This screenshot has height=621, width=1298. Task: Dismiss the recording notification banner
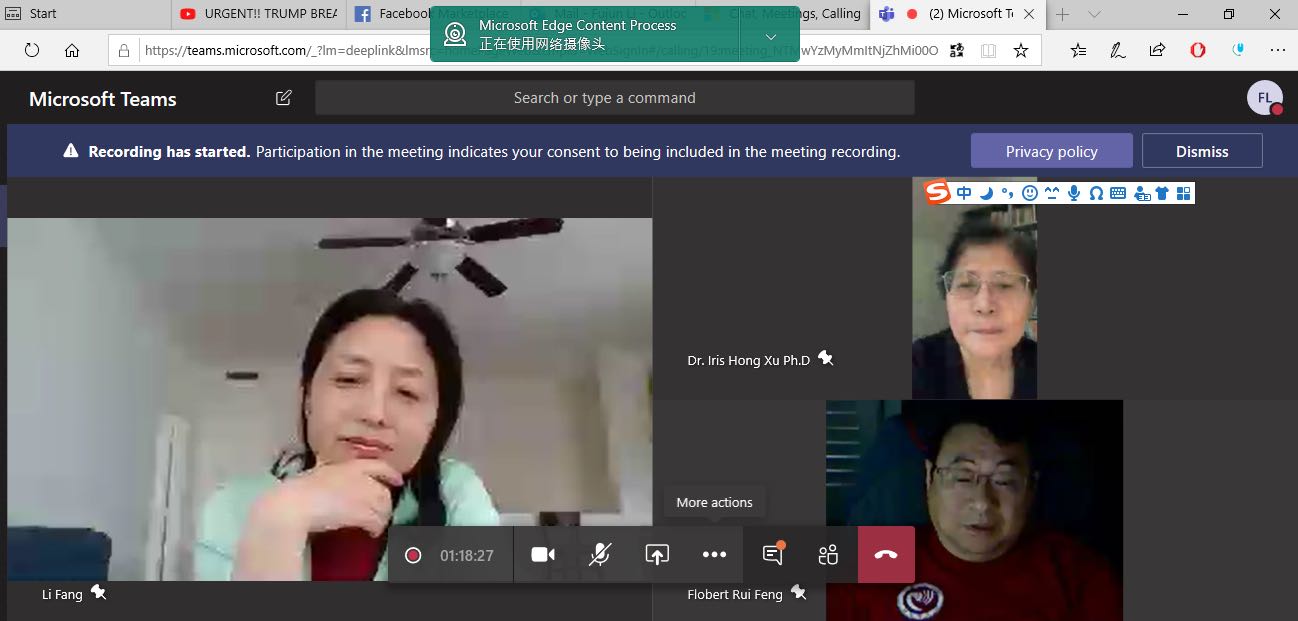coord(1202,151)
